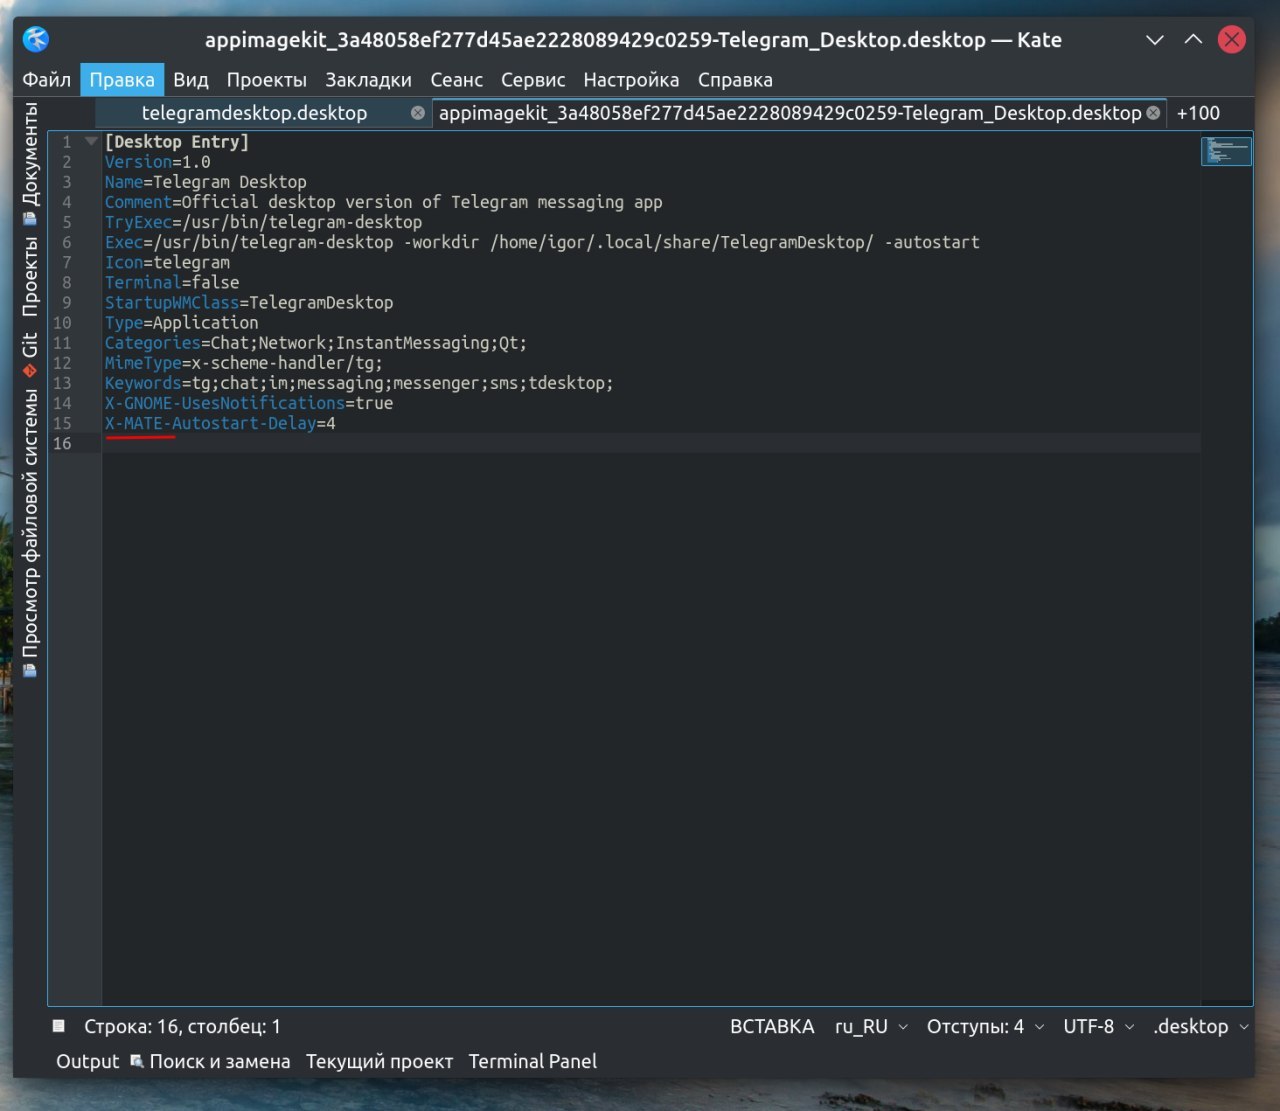Click the TryExec line

(263, 222)
